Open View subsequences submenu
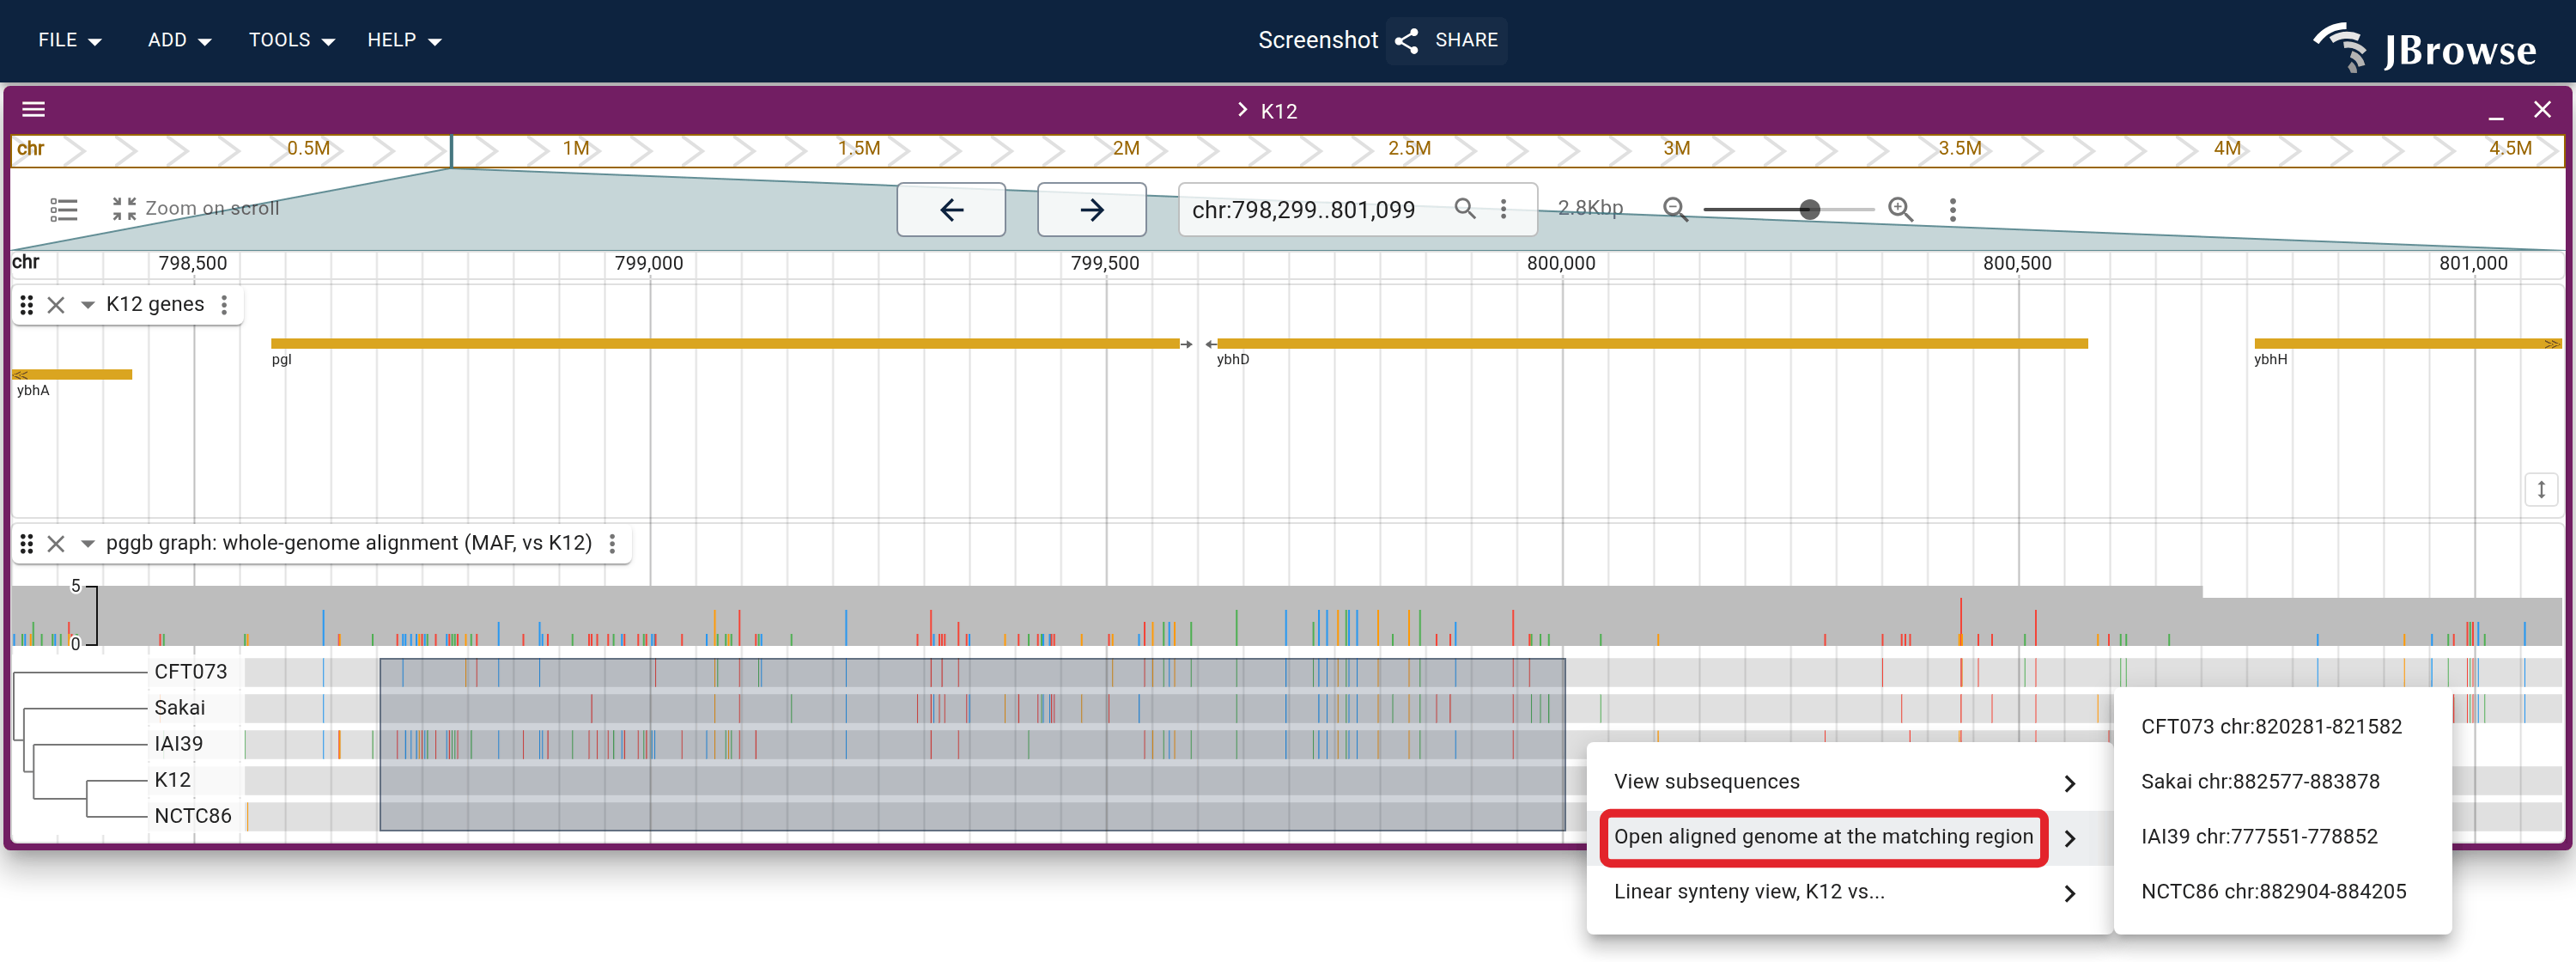The height and width of the screenshot is (962, 2576). pos(1849,782)
